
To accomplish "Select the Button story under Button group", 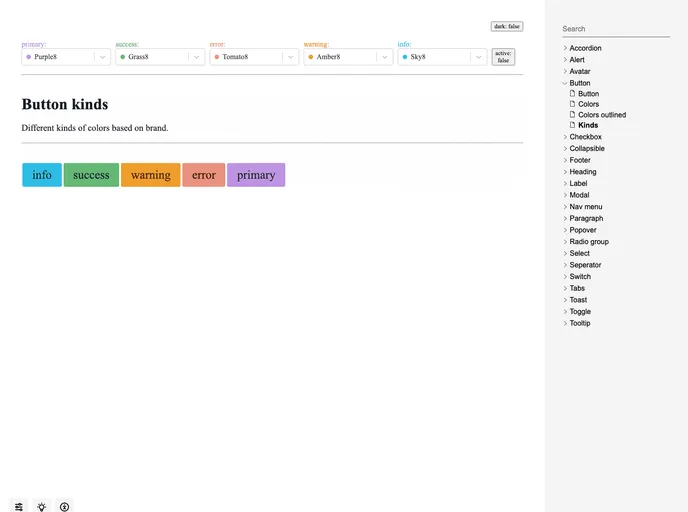I will pos(588,93).
